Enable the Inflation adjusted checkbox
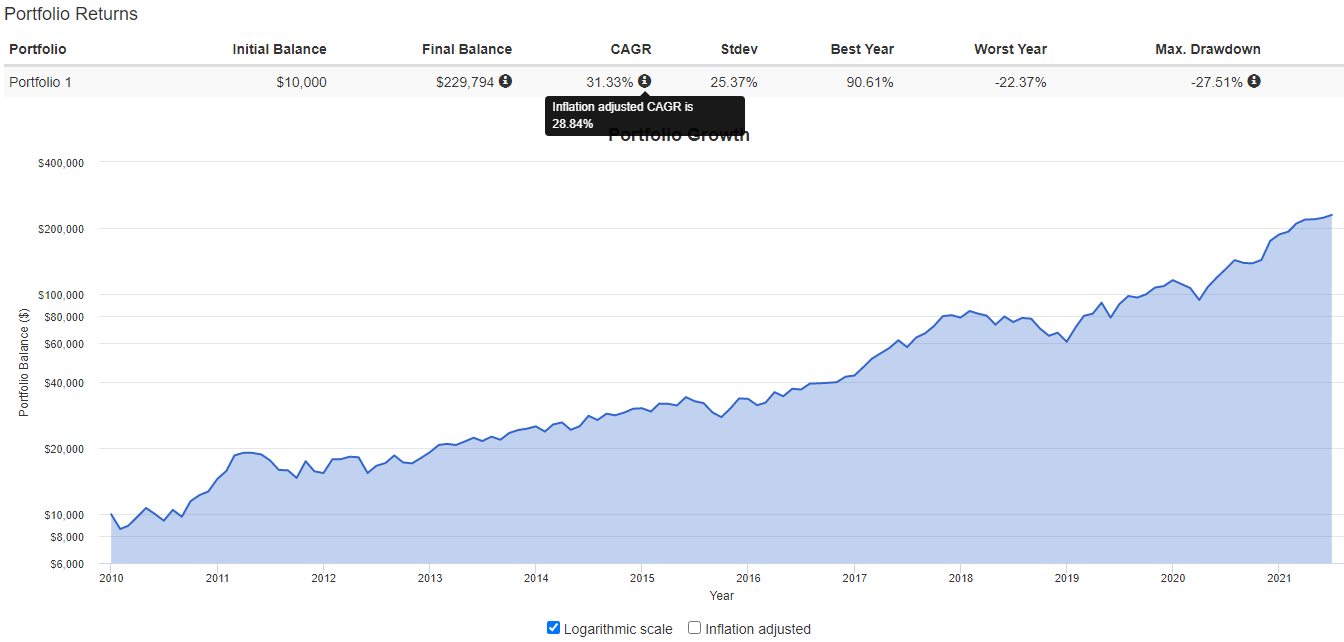The image size is (1344, 642). coord(695,628)
